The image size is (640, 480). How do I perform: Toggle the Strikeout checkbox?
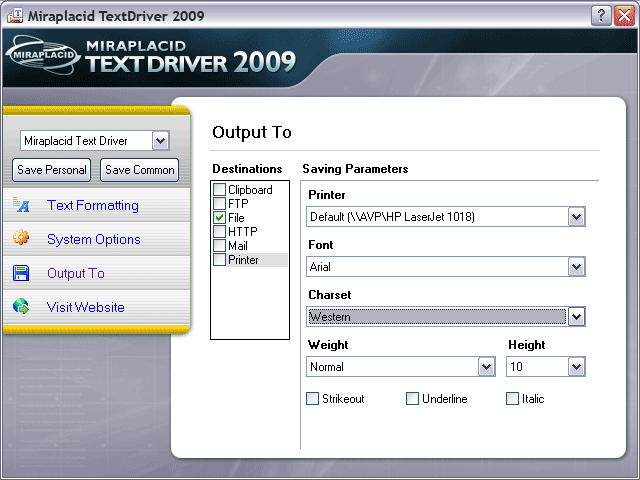pos(313,398)
